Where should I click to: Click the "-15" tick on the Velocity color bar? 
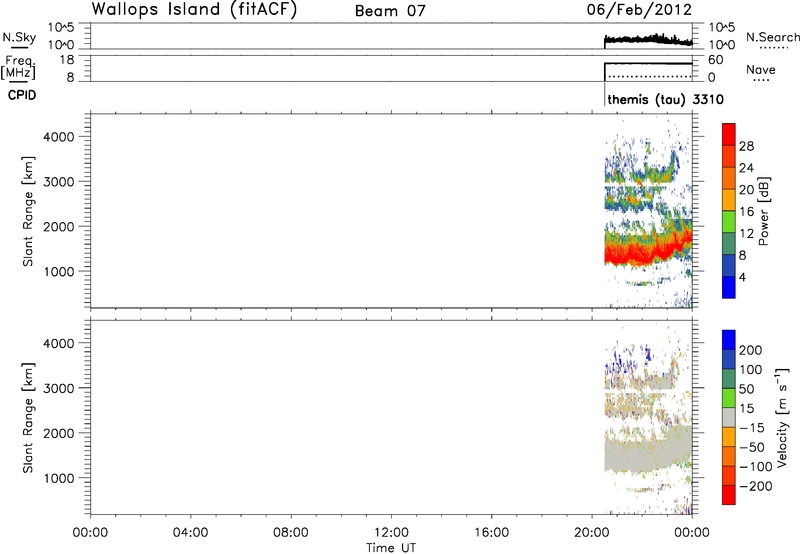pos(752,428)
